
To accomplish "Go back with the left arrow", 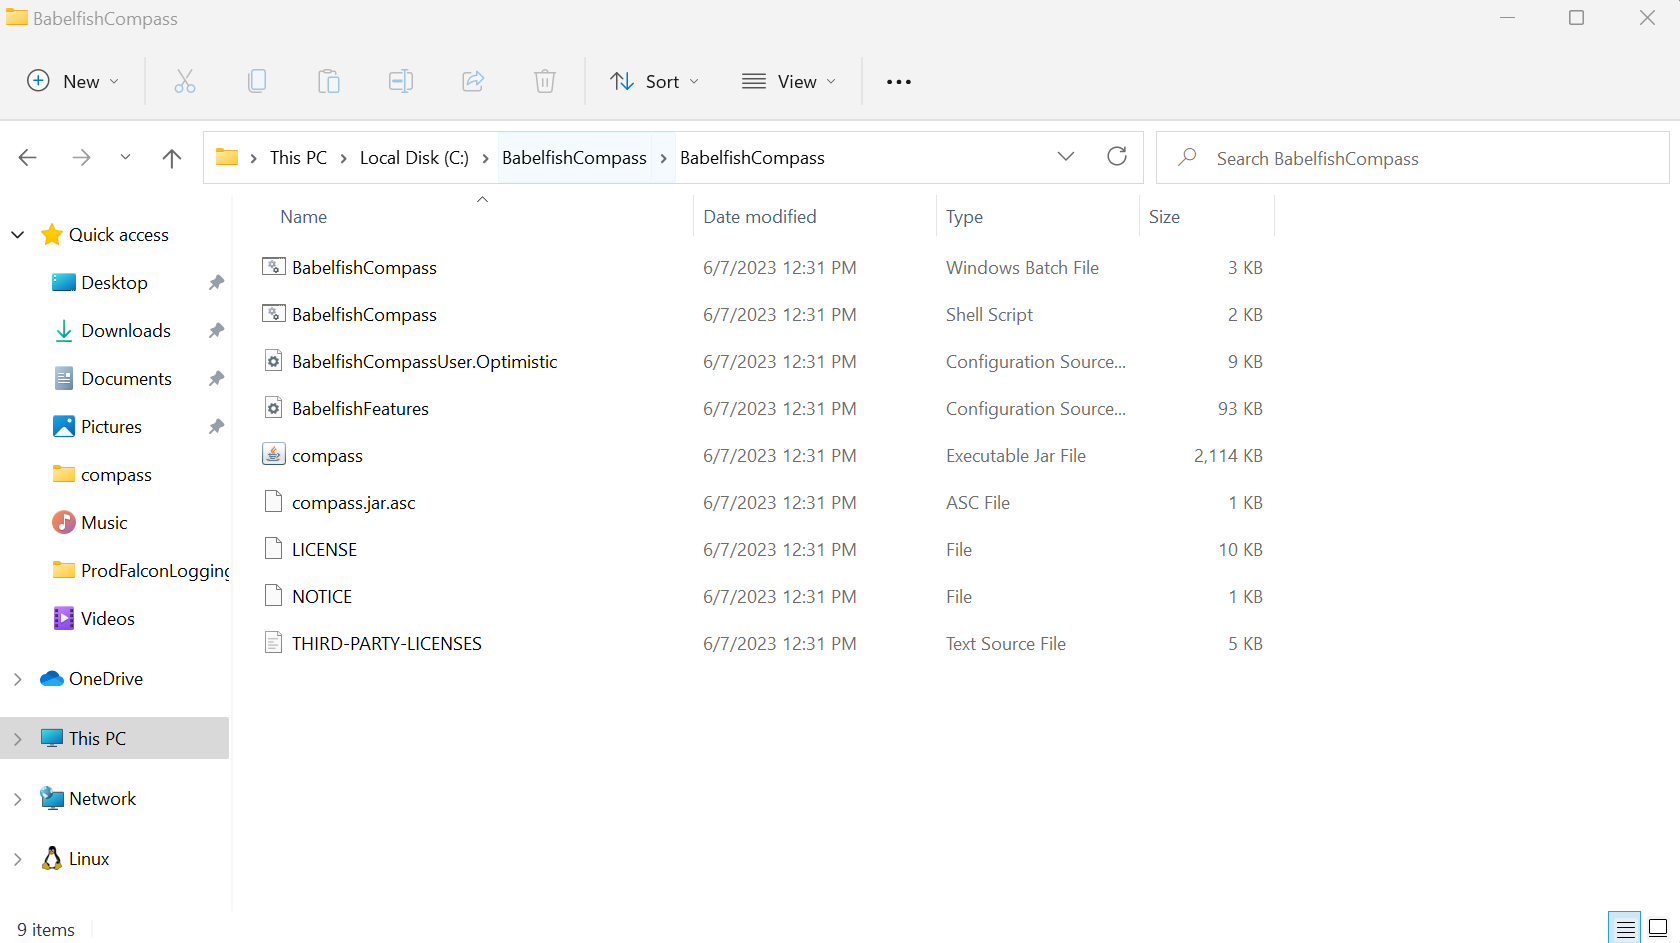I will pyautogui.click(x=28, y=158).
